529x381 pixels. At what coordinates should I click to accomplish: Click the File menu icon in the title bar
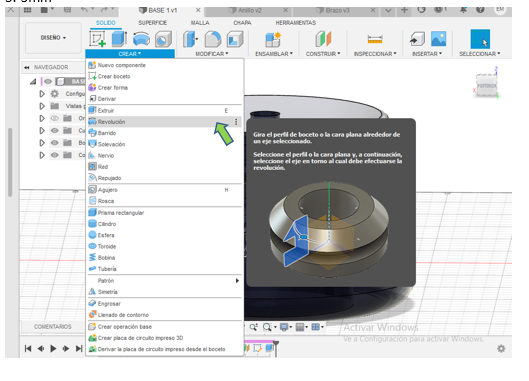[x=44, y=10]
